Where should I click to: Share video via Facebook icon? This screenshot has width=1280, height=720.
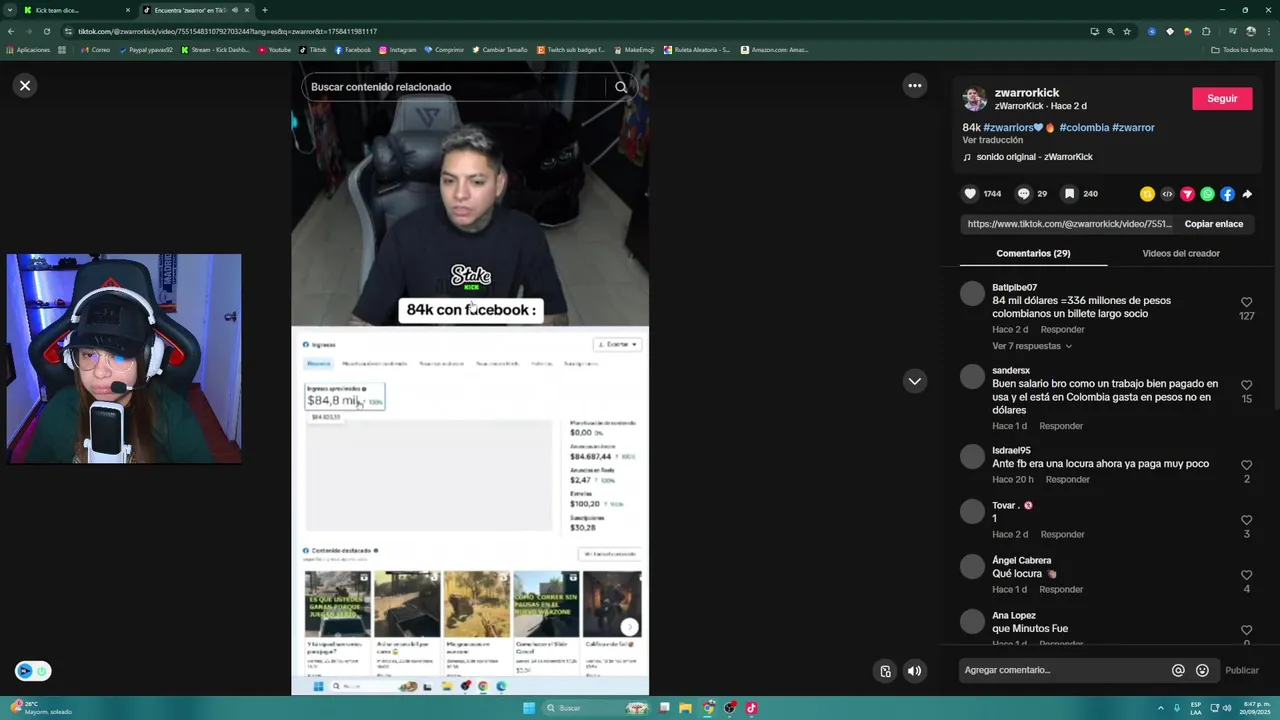[x=1227, y=194]
